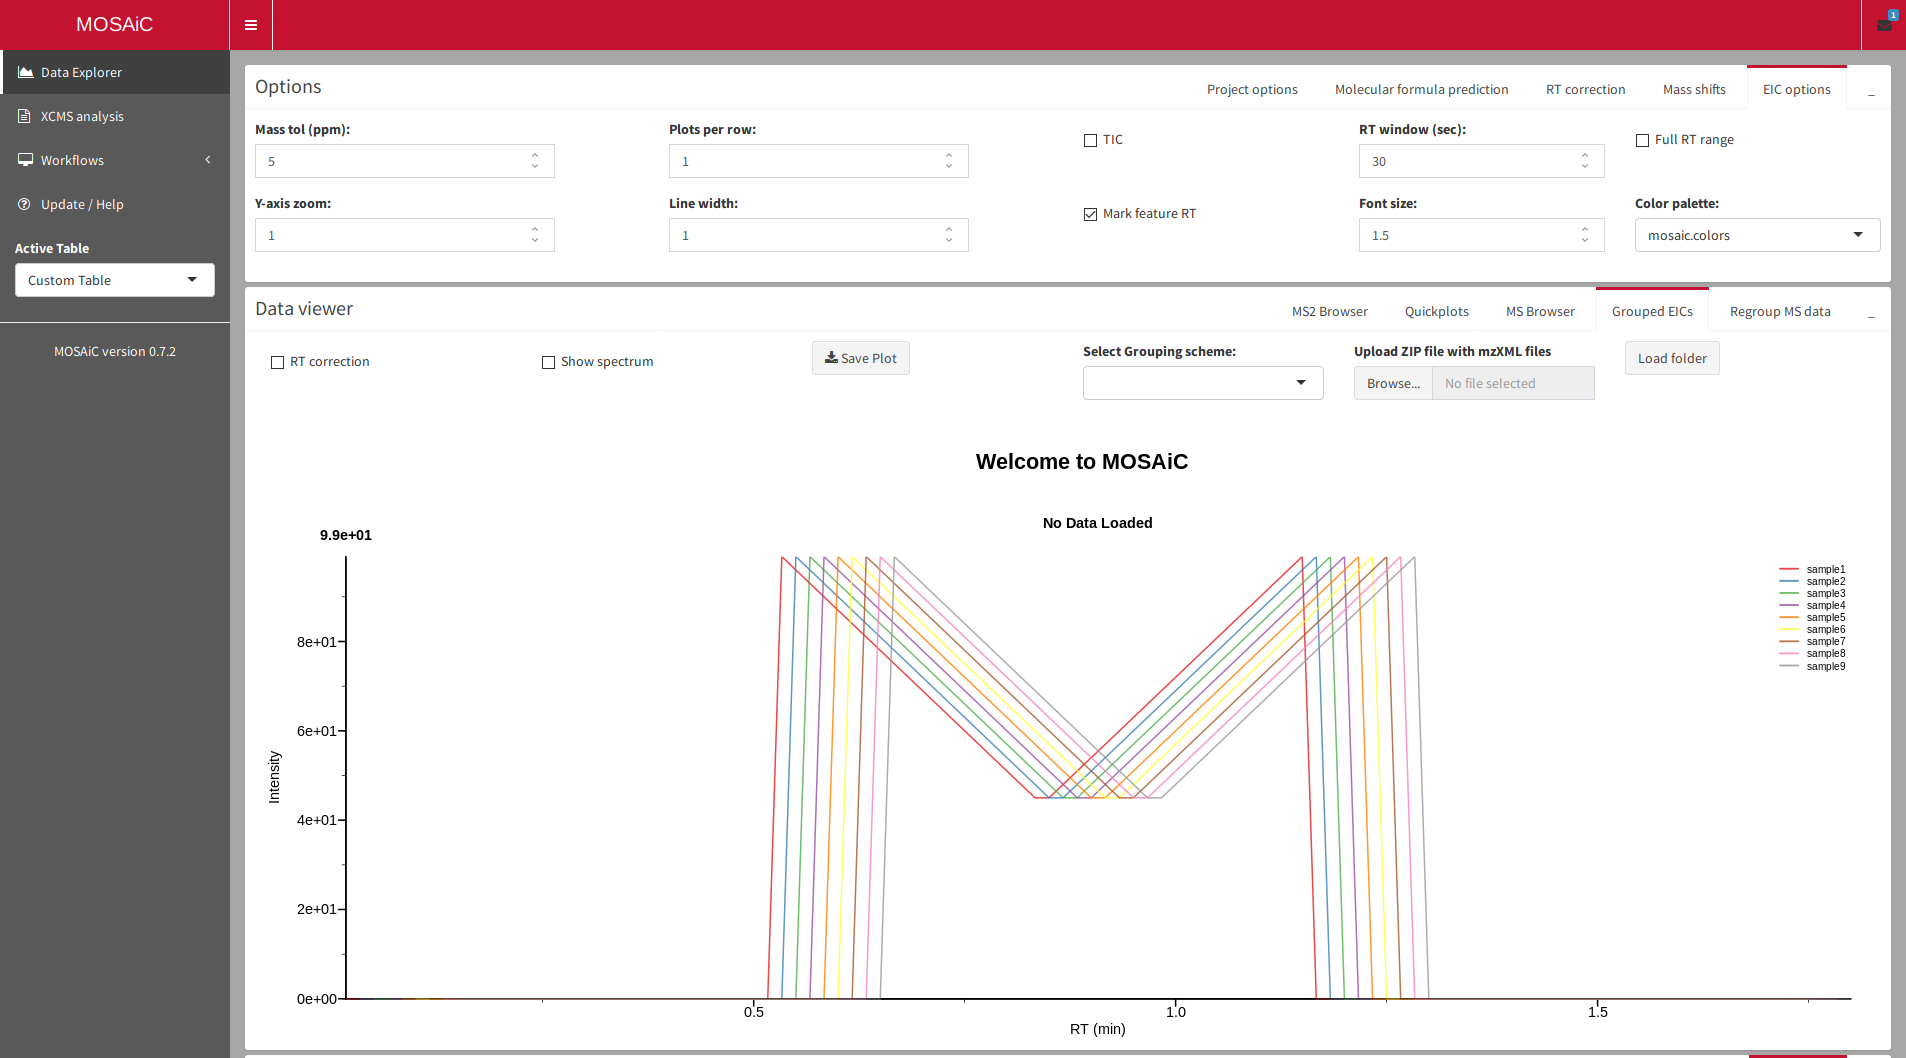Click the Save Plot button
This screenshot has width=1906, height=1058.
860,358
